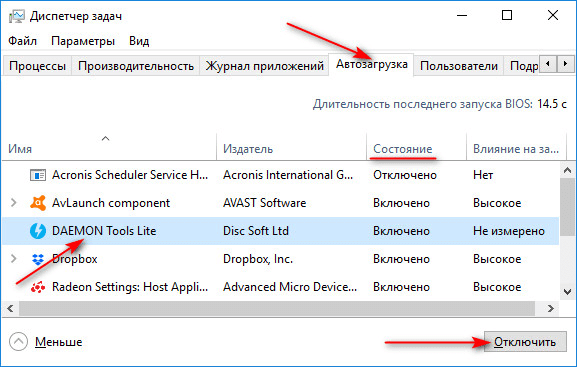Select the DAEMON Tools Lite row name
This screenshot has height=367, width=577.
[104, 231]
